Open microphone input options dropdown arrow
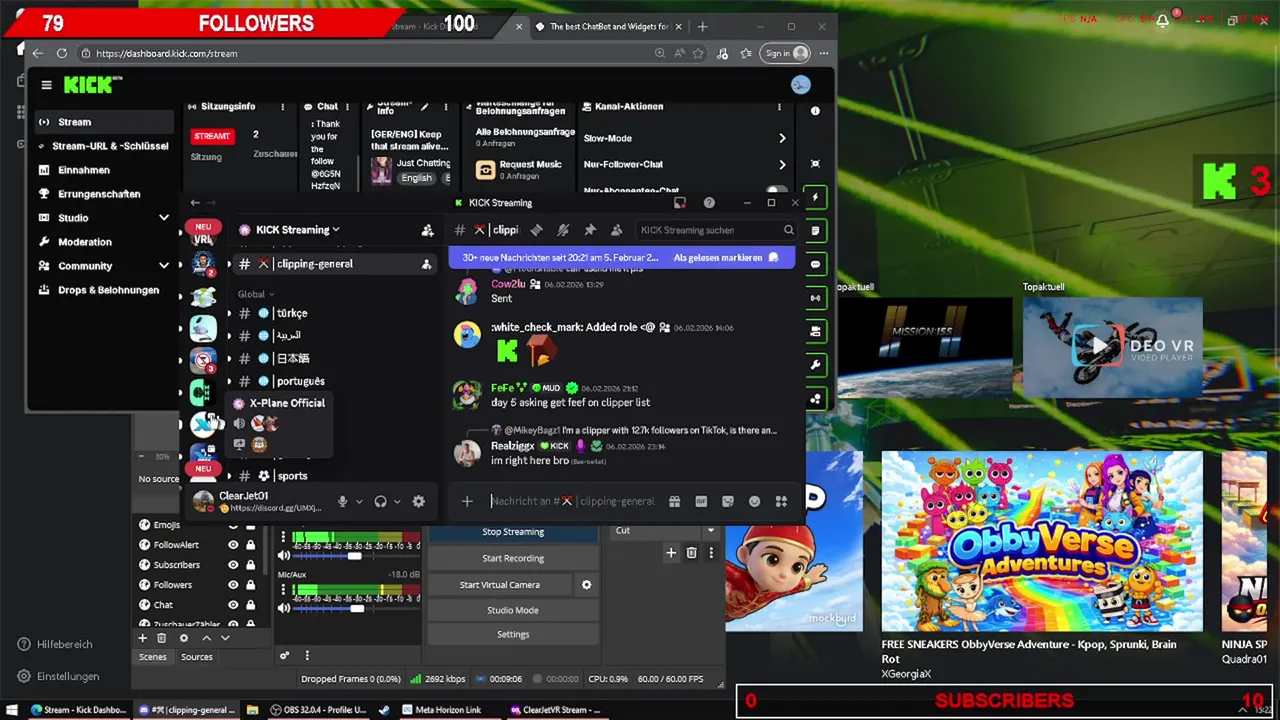1280x720 pixels. (x=359, y=502)
